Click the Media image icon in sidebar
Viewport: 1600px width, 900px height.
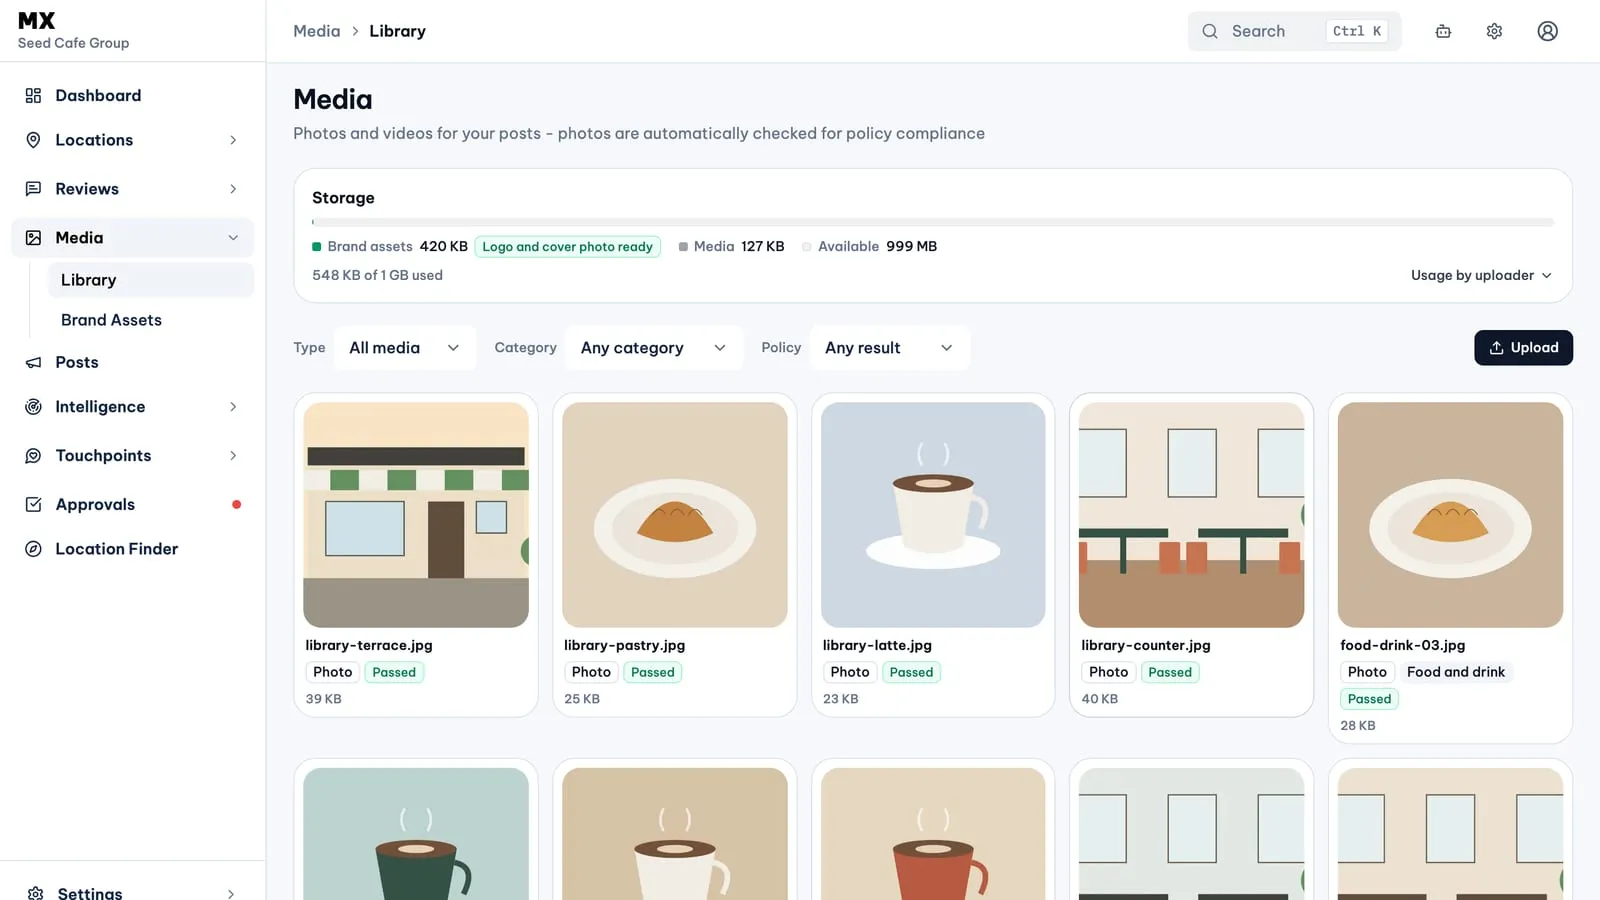33,238
